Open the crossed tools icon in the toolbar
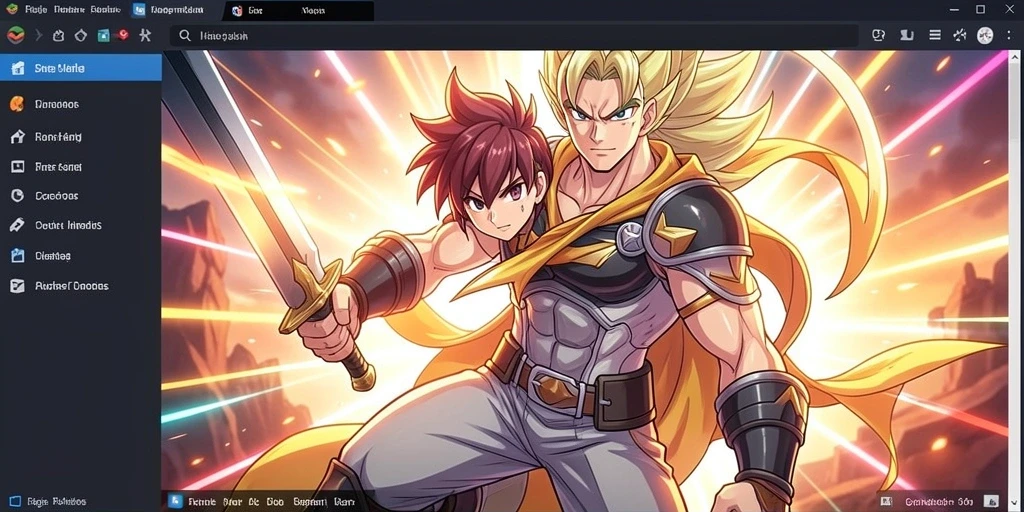1024x512 pixels. [x=145, y=35]
